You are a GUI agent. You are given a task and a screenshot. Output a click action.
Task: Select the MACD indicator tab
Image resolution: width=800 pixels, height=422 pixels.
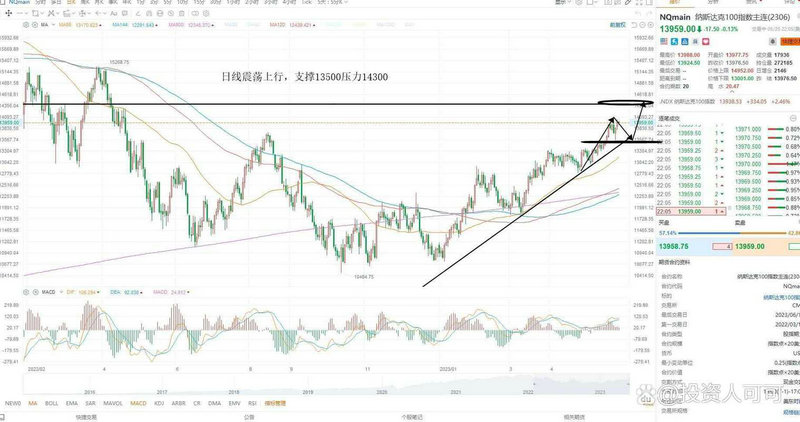140,401
